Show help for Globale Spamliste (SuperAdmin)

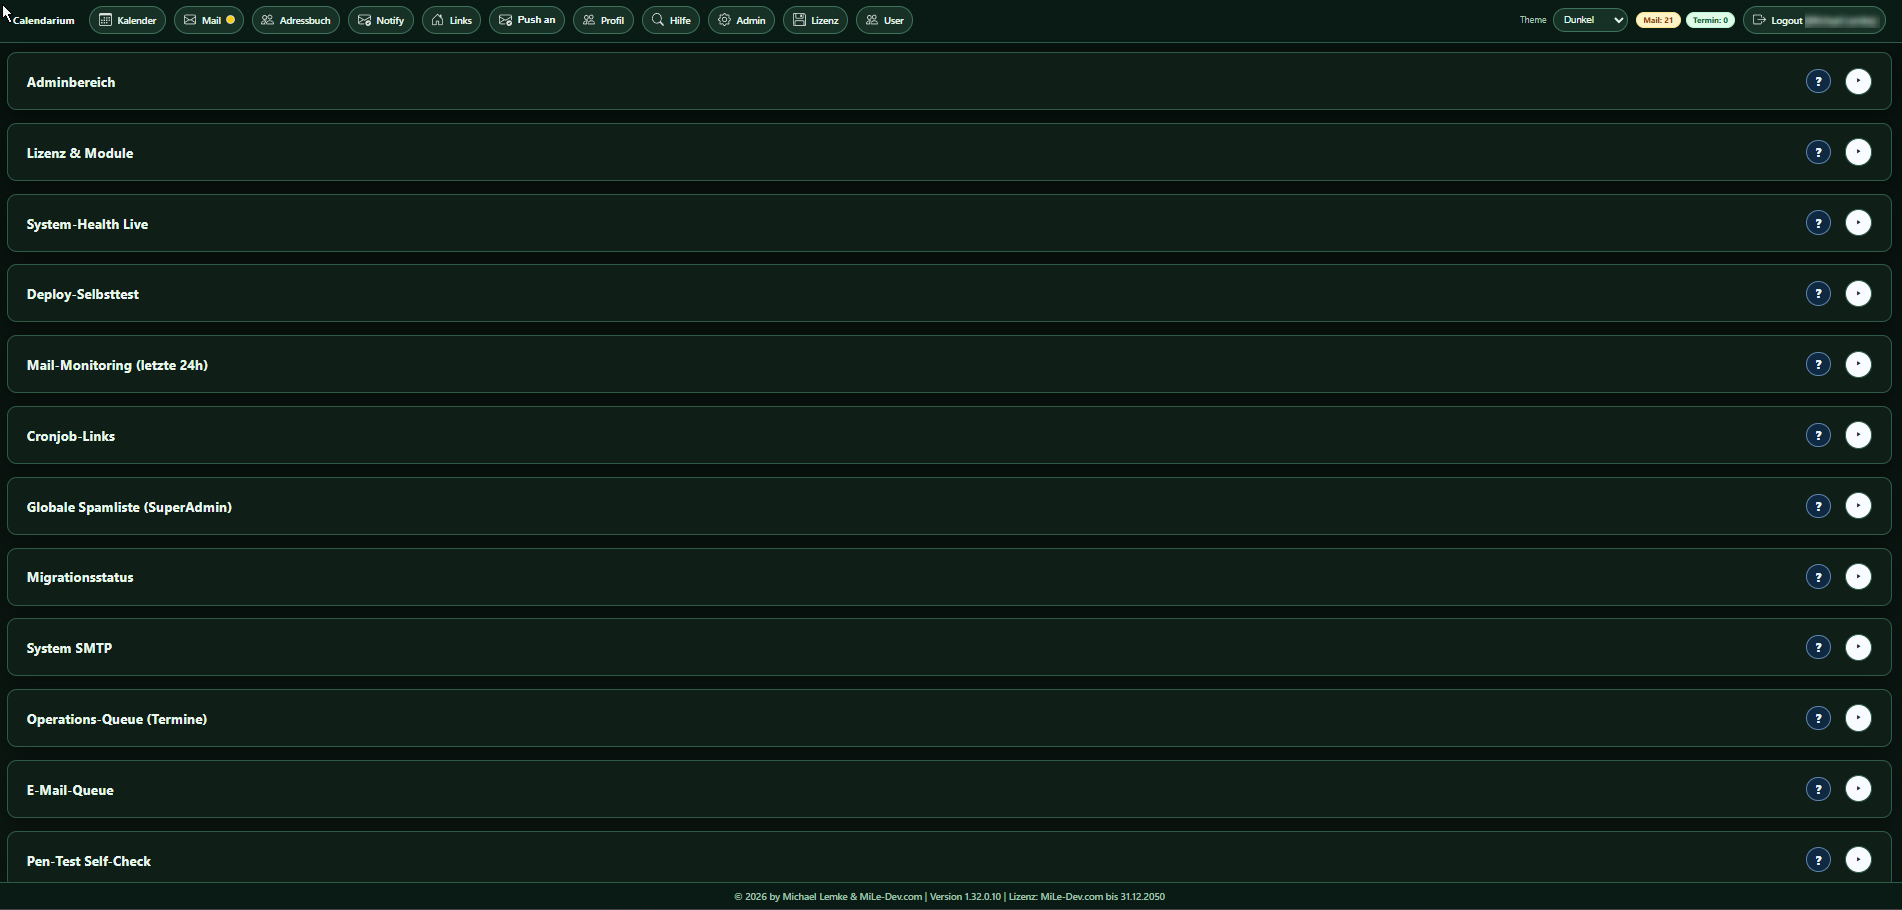(x=1818, y=506)
